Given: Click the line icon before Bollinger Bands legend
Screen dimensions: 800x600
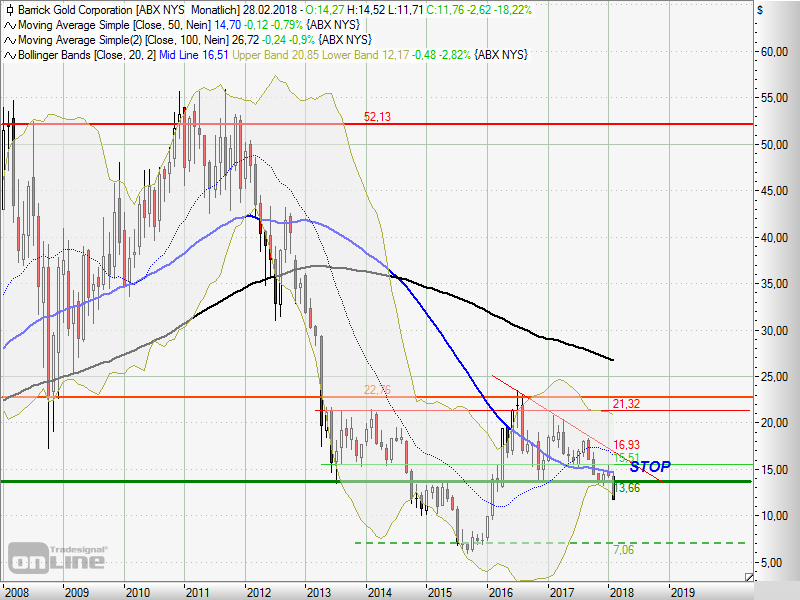Looking at the screenshot, I should coord(10,55).
